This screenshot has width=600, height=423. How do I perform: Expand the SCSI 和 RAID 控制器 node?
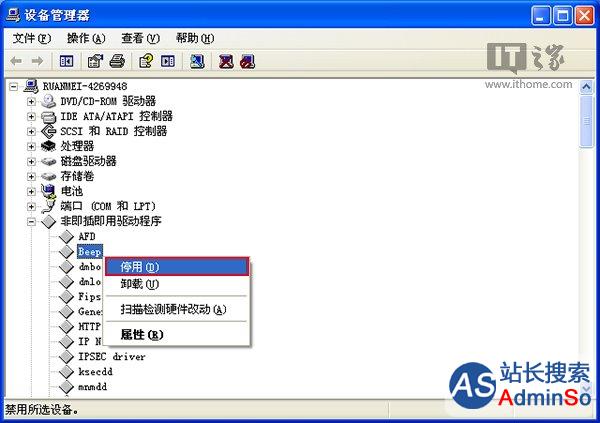pos(31,132)
